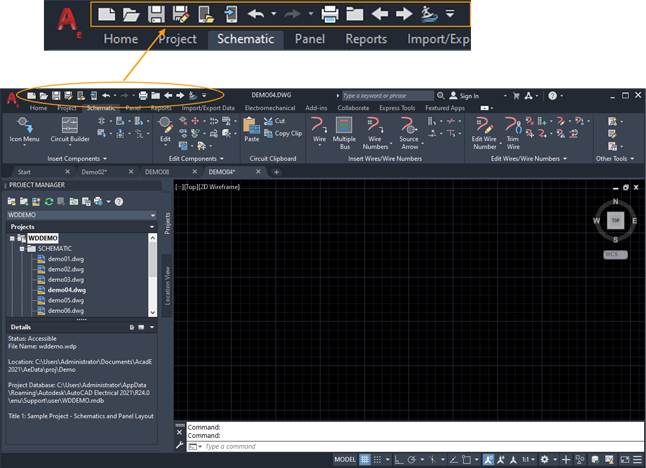Toggle Polar Tracking in the status bar
The image size is (646, 468).
[412, 459]
